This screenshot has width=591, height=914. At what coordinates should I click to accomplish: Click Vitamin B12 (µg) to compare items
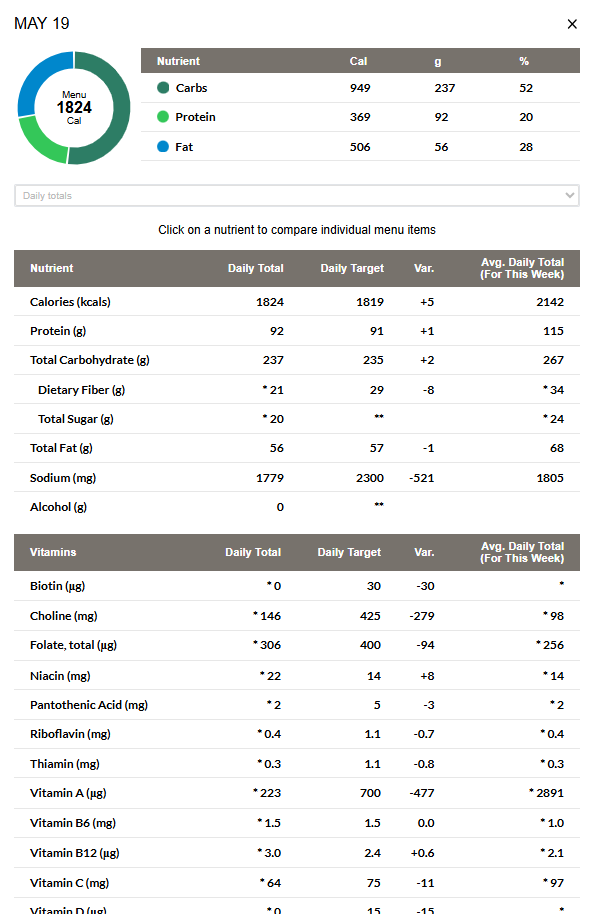297,853
